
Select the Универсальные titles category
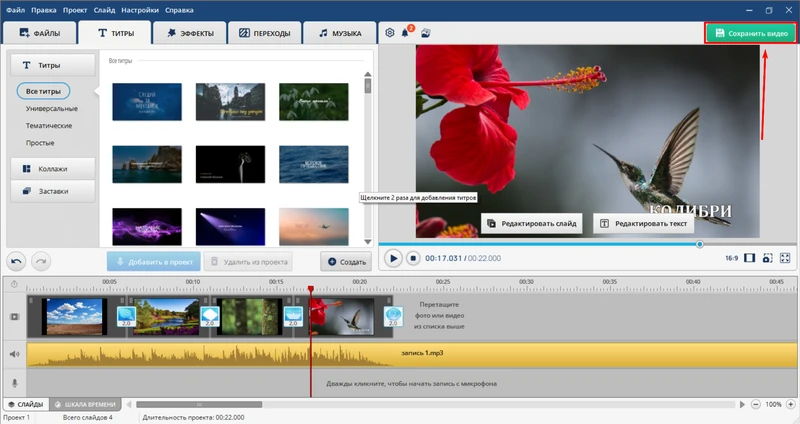tap(52, 108)
